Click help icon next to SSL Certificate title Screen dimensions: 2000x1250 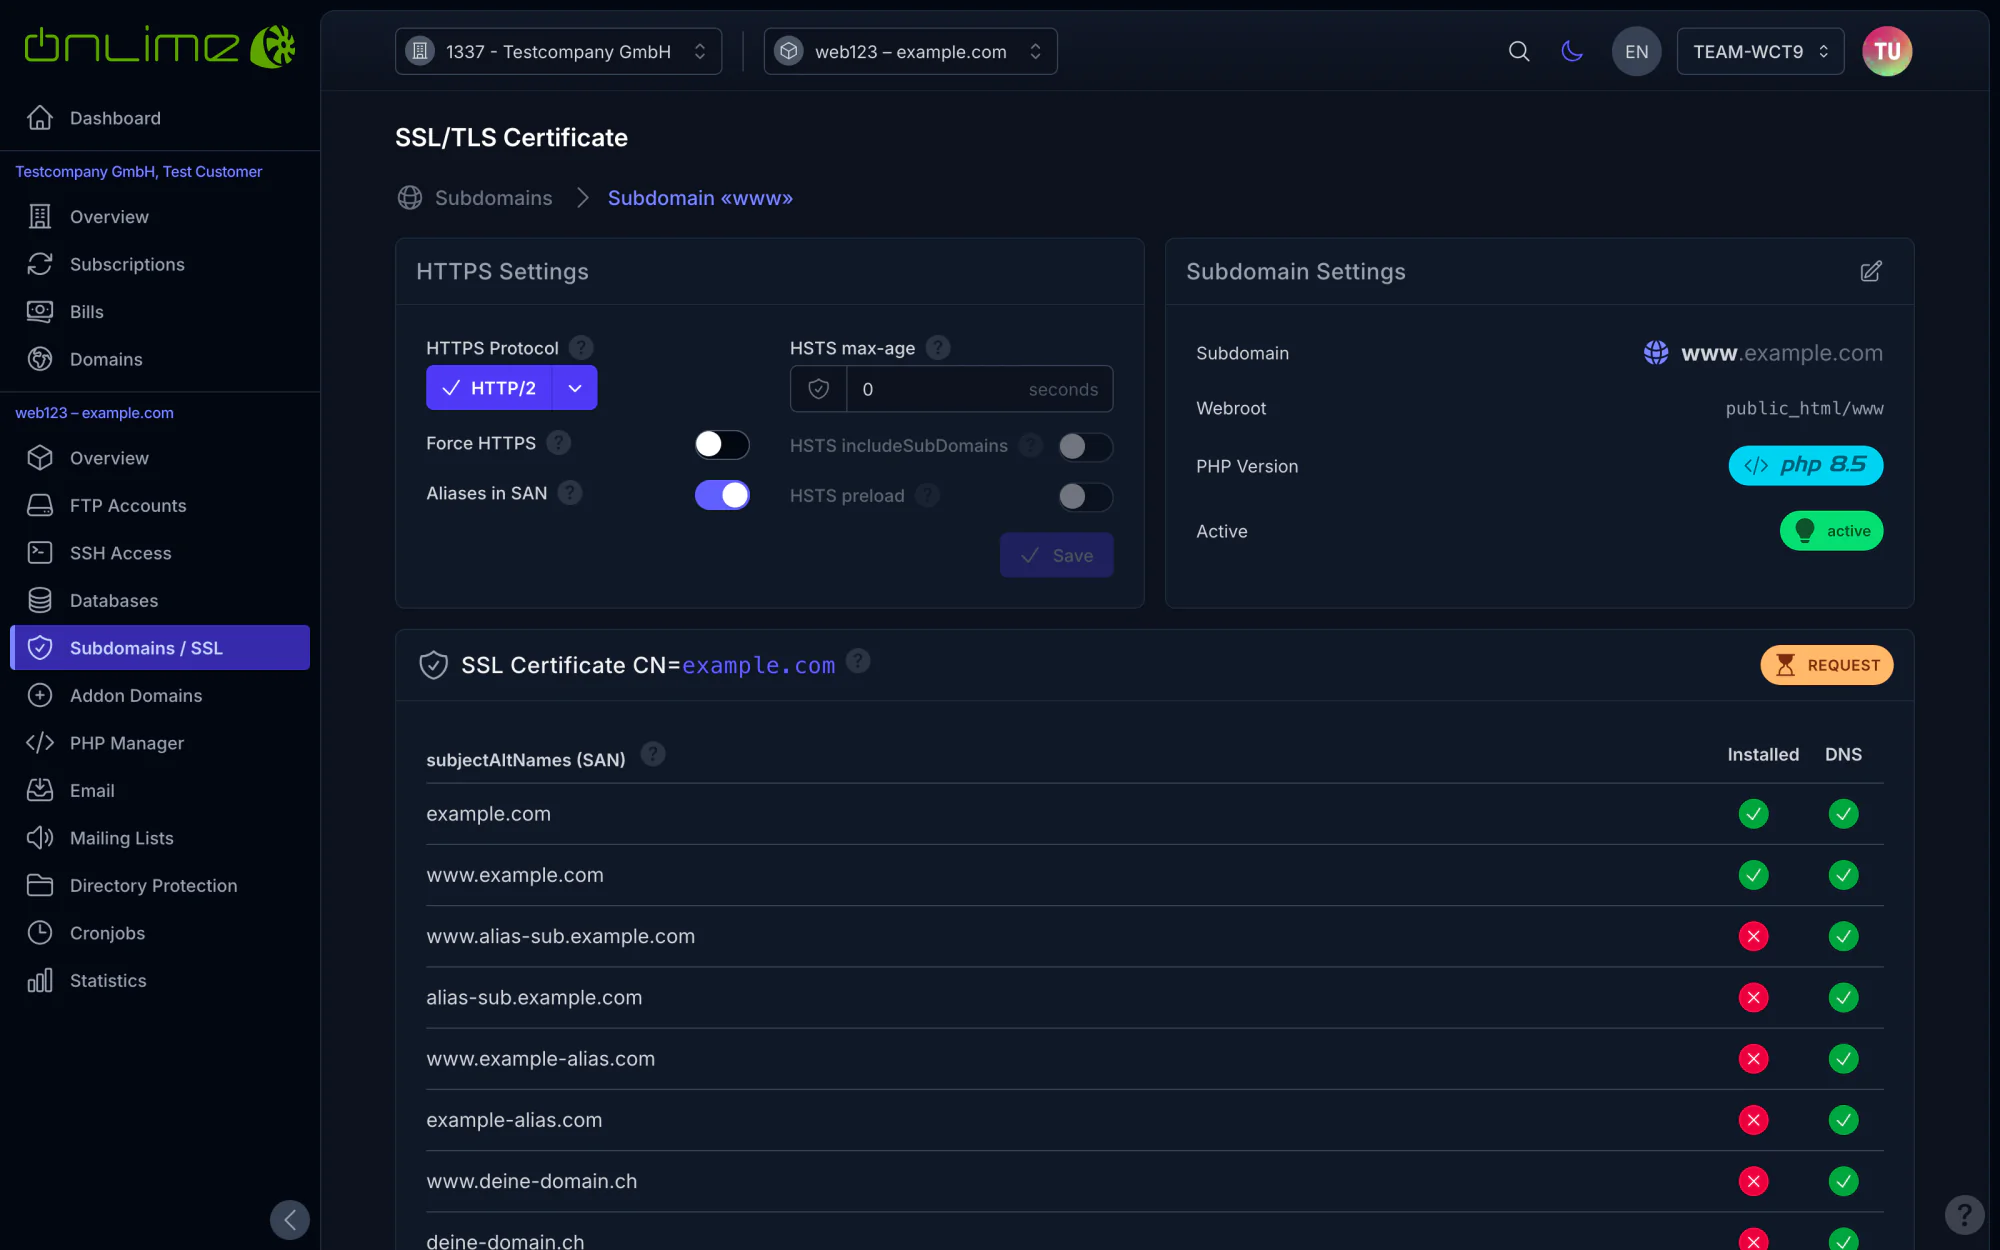pos(858,660)
